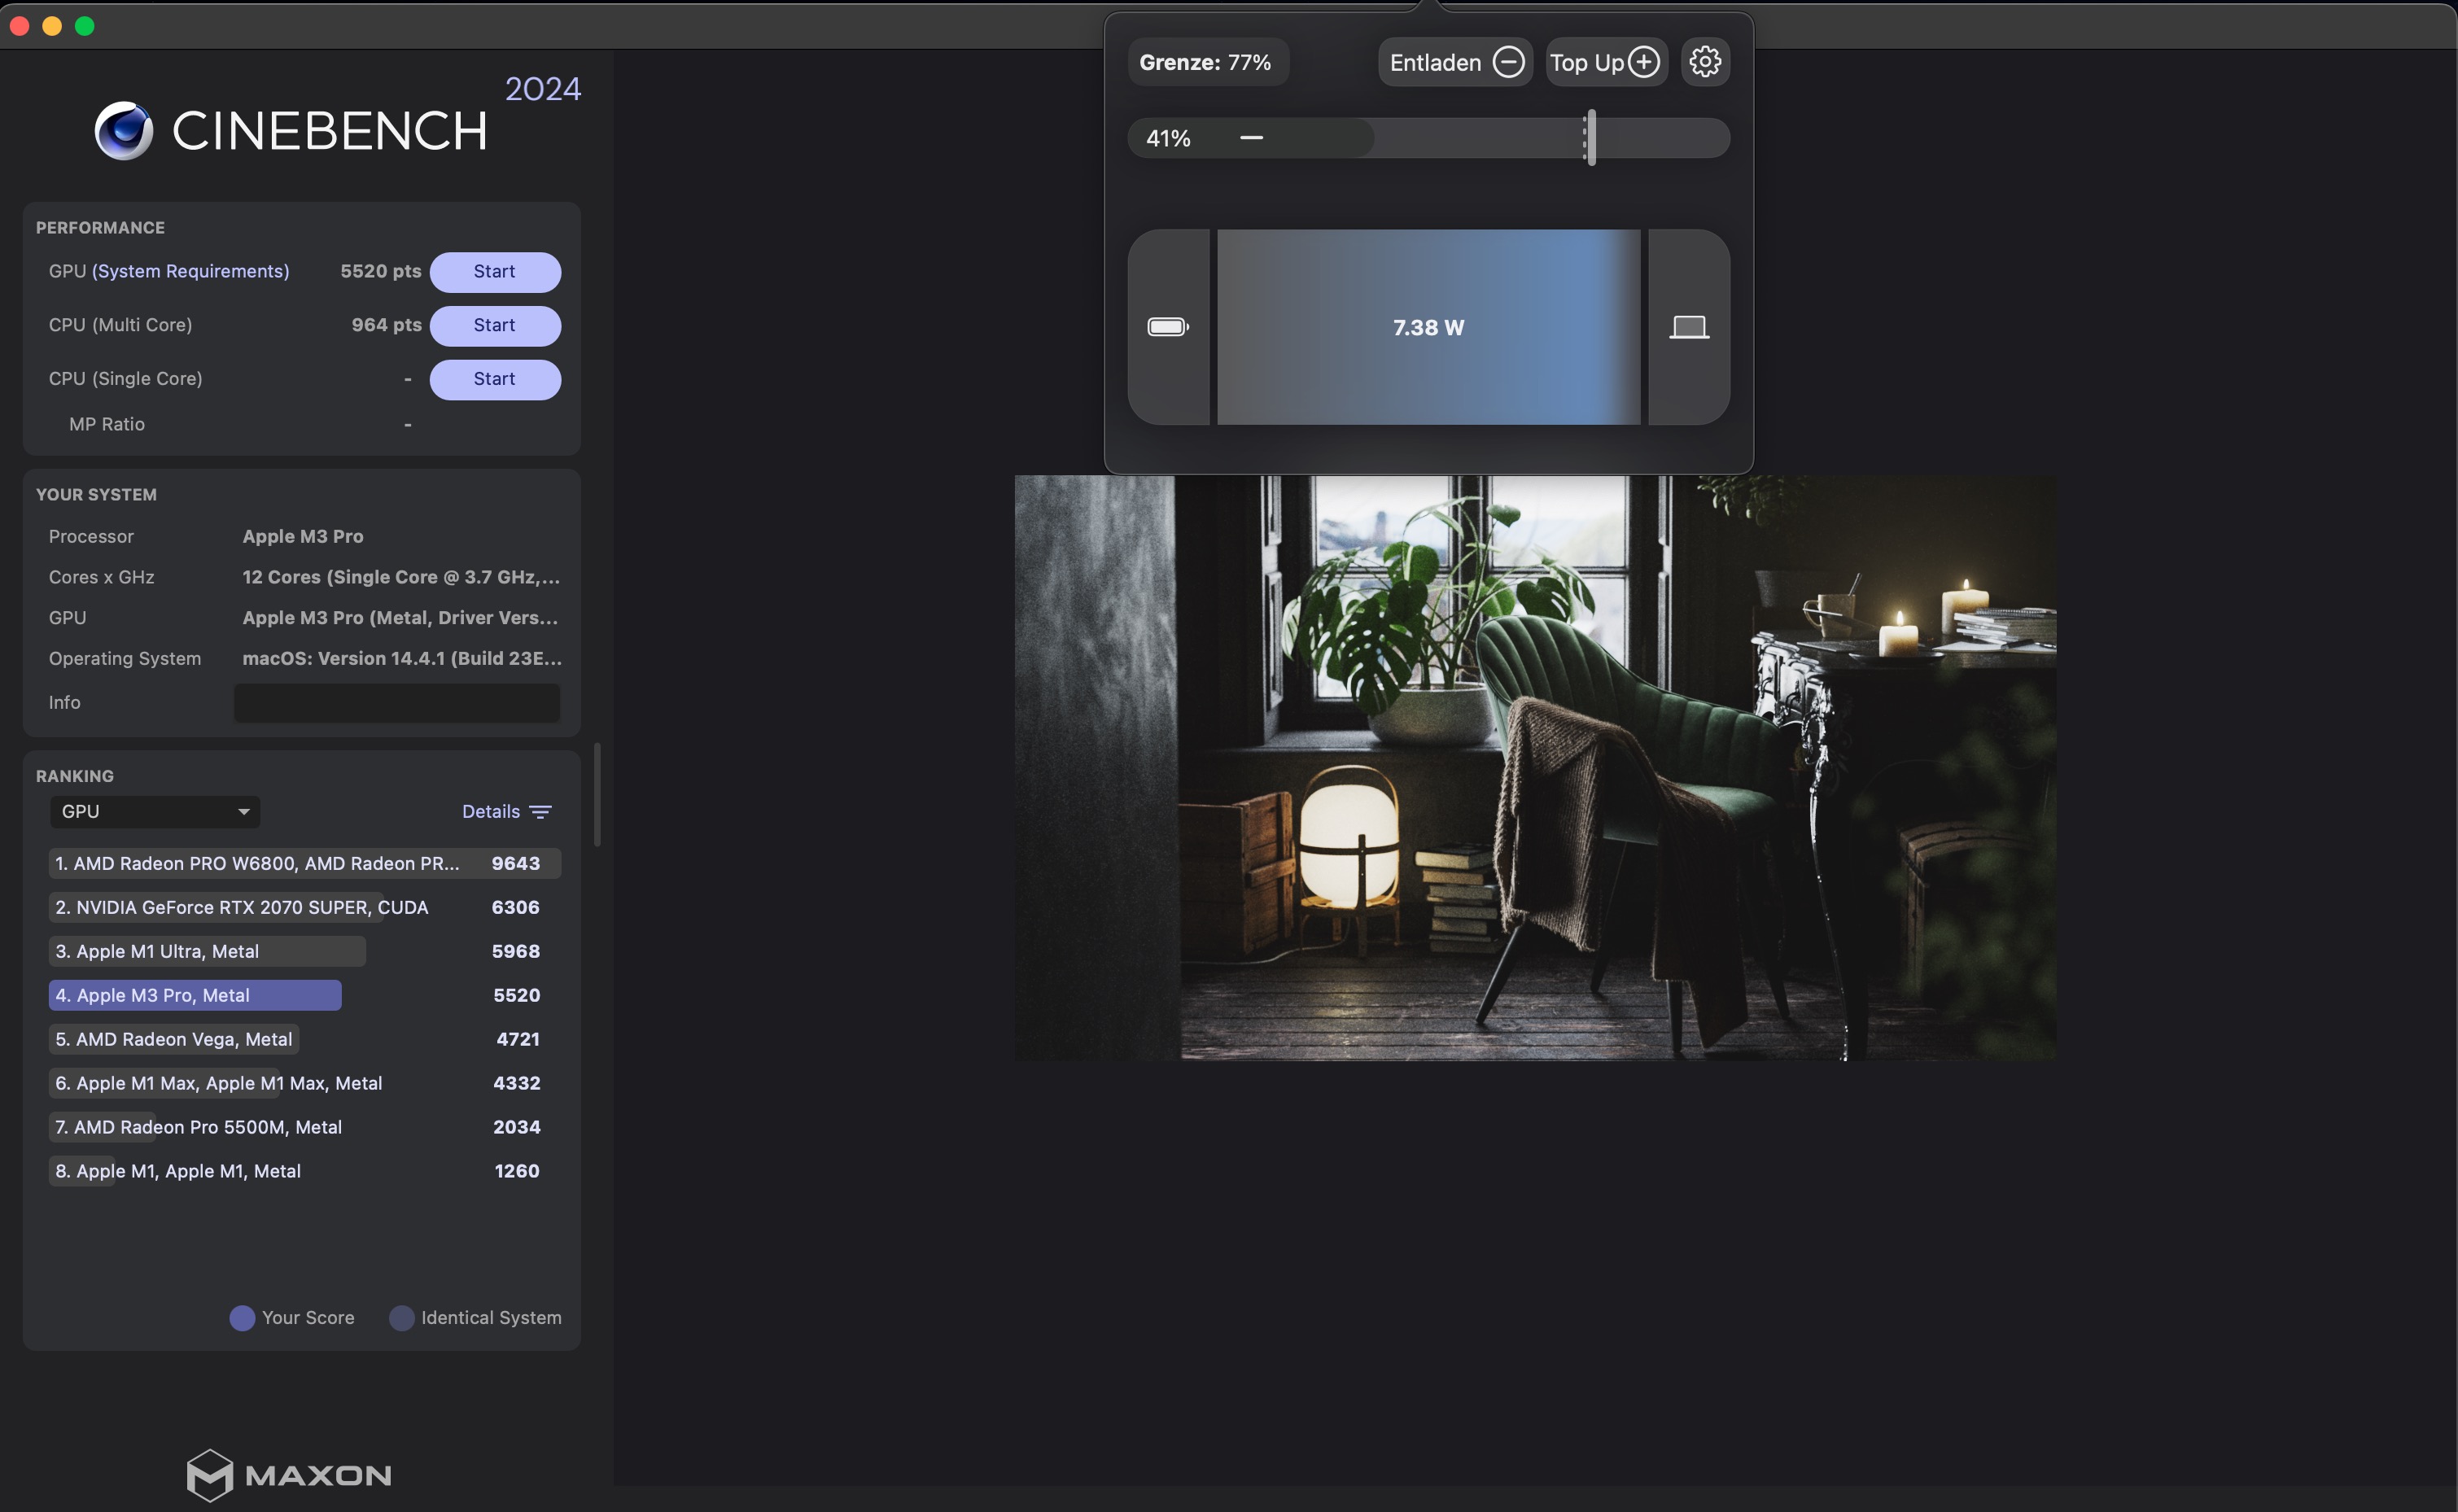Click the battery icon in power flow
Image resolution: width=2458 pixels, height=1512 pixels.
coord(1167,327)
